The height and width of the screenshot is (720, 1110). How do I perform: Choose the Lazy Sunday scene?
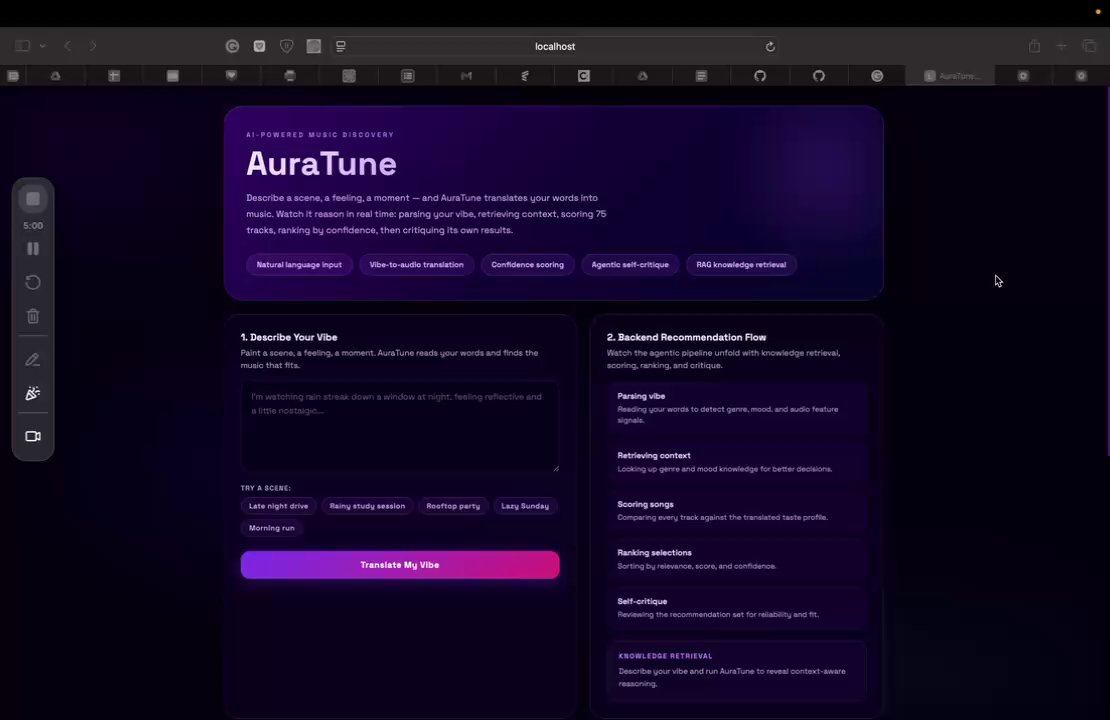click(x=525, y=506)
